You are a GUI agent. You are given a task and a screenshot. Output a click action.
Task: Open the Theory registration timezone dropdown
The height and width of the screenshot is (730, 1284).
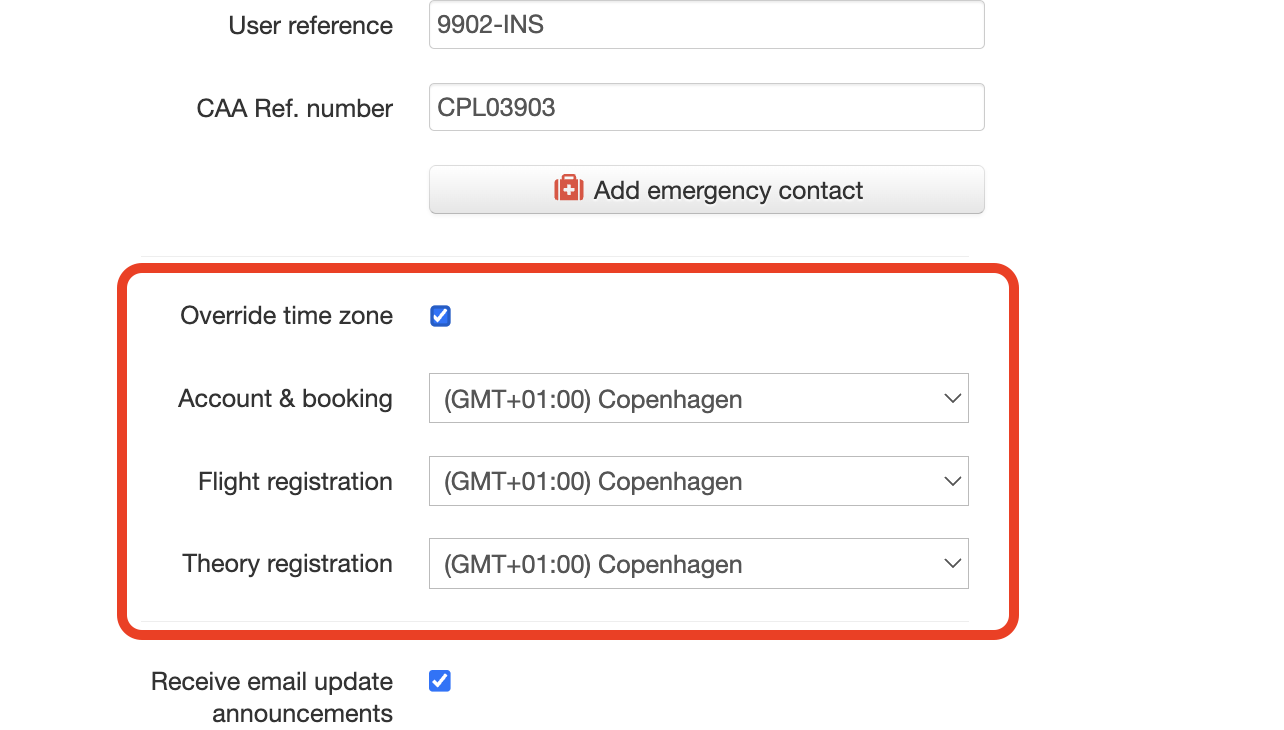(698, 563)
